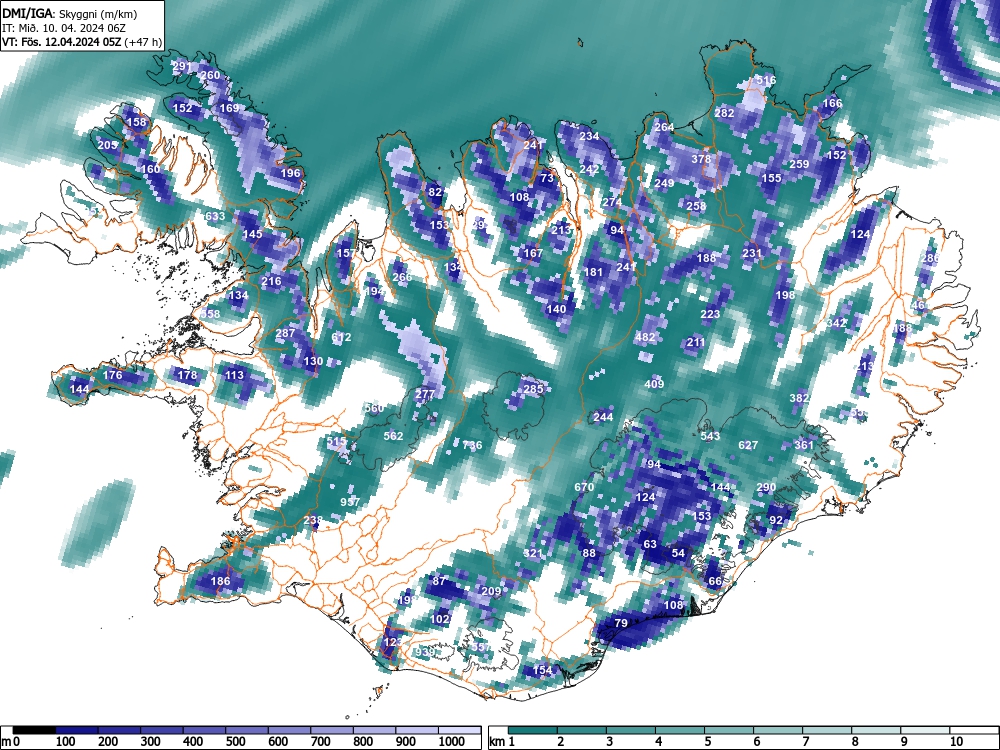This screenshot has height=750, width=1000.
Task: Click the value 290 in the southeast
Action: point(766,487)
